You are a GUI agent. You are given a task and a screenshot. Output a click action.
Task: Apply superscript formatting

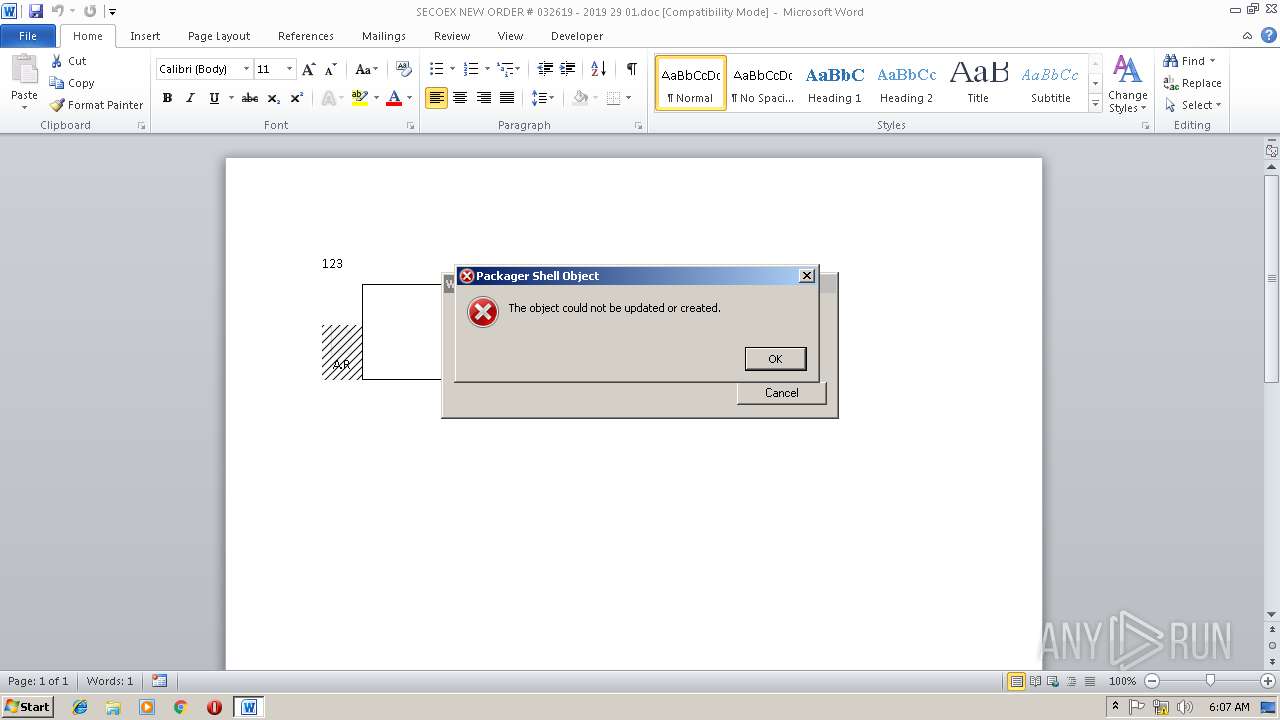(297, 98)
